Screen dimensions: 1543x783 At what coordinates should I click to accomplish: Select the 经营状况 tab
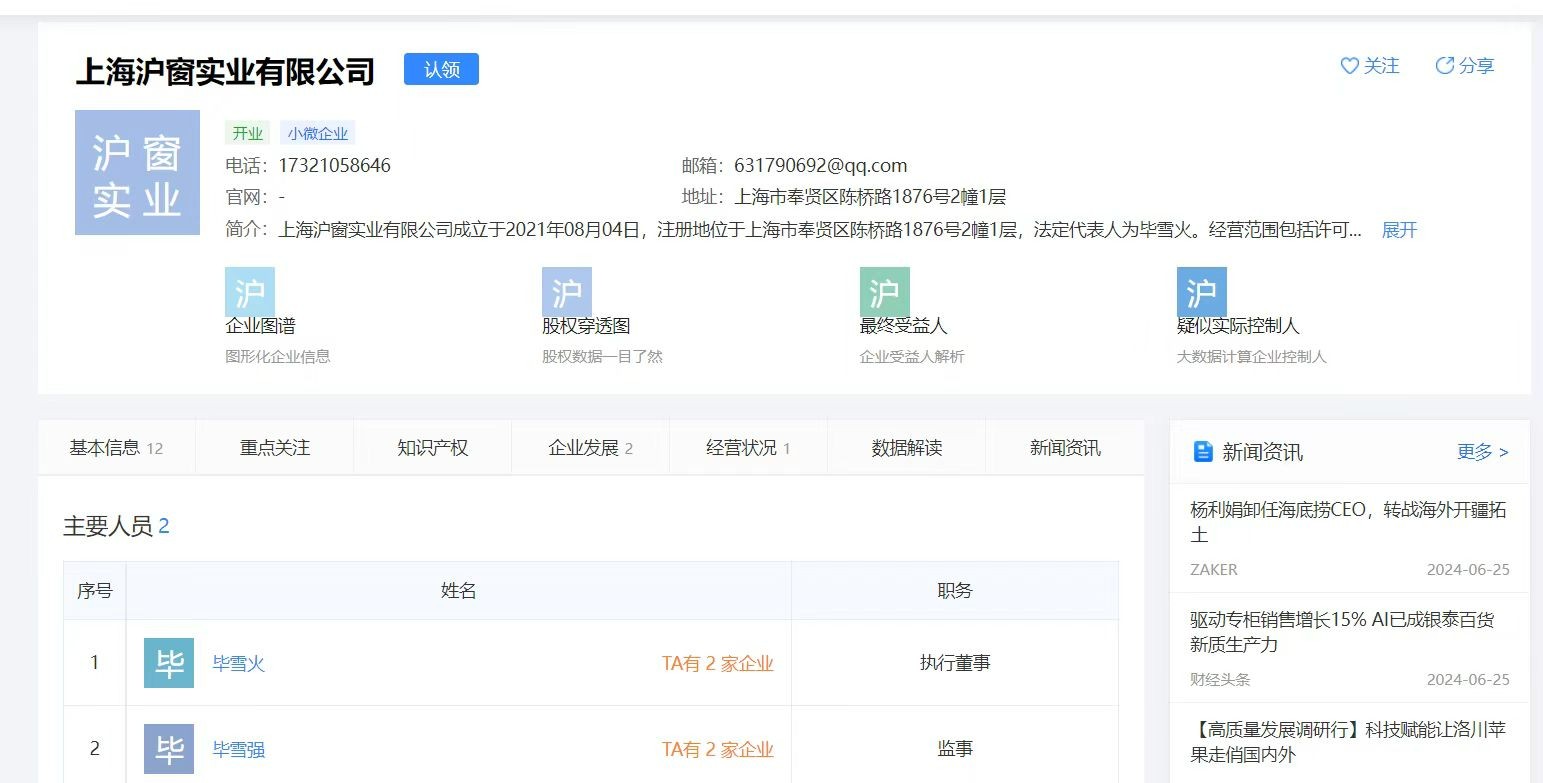(x=747, y=448)
